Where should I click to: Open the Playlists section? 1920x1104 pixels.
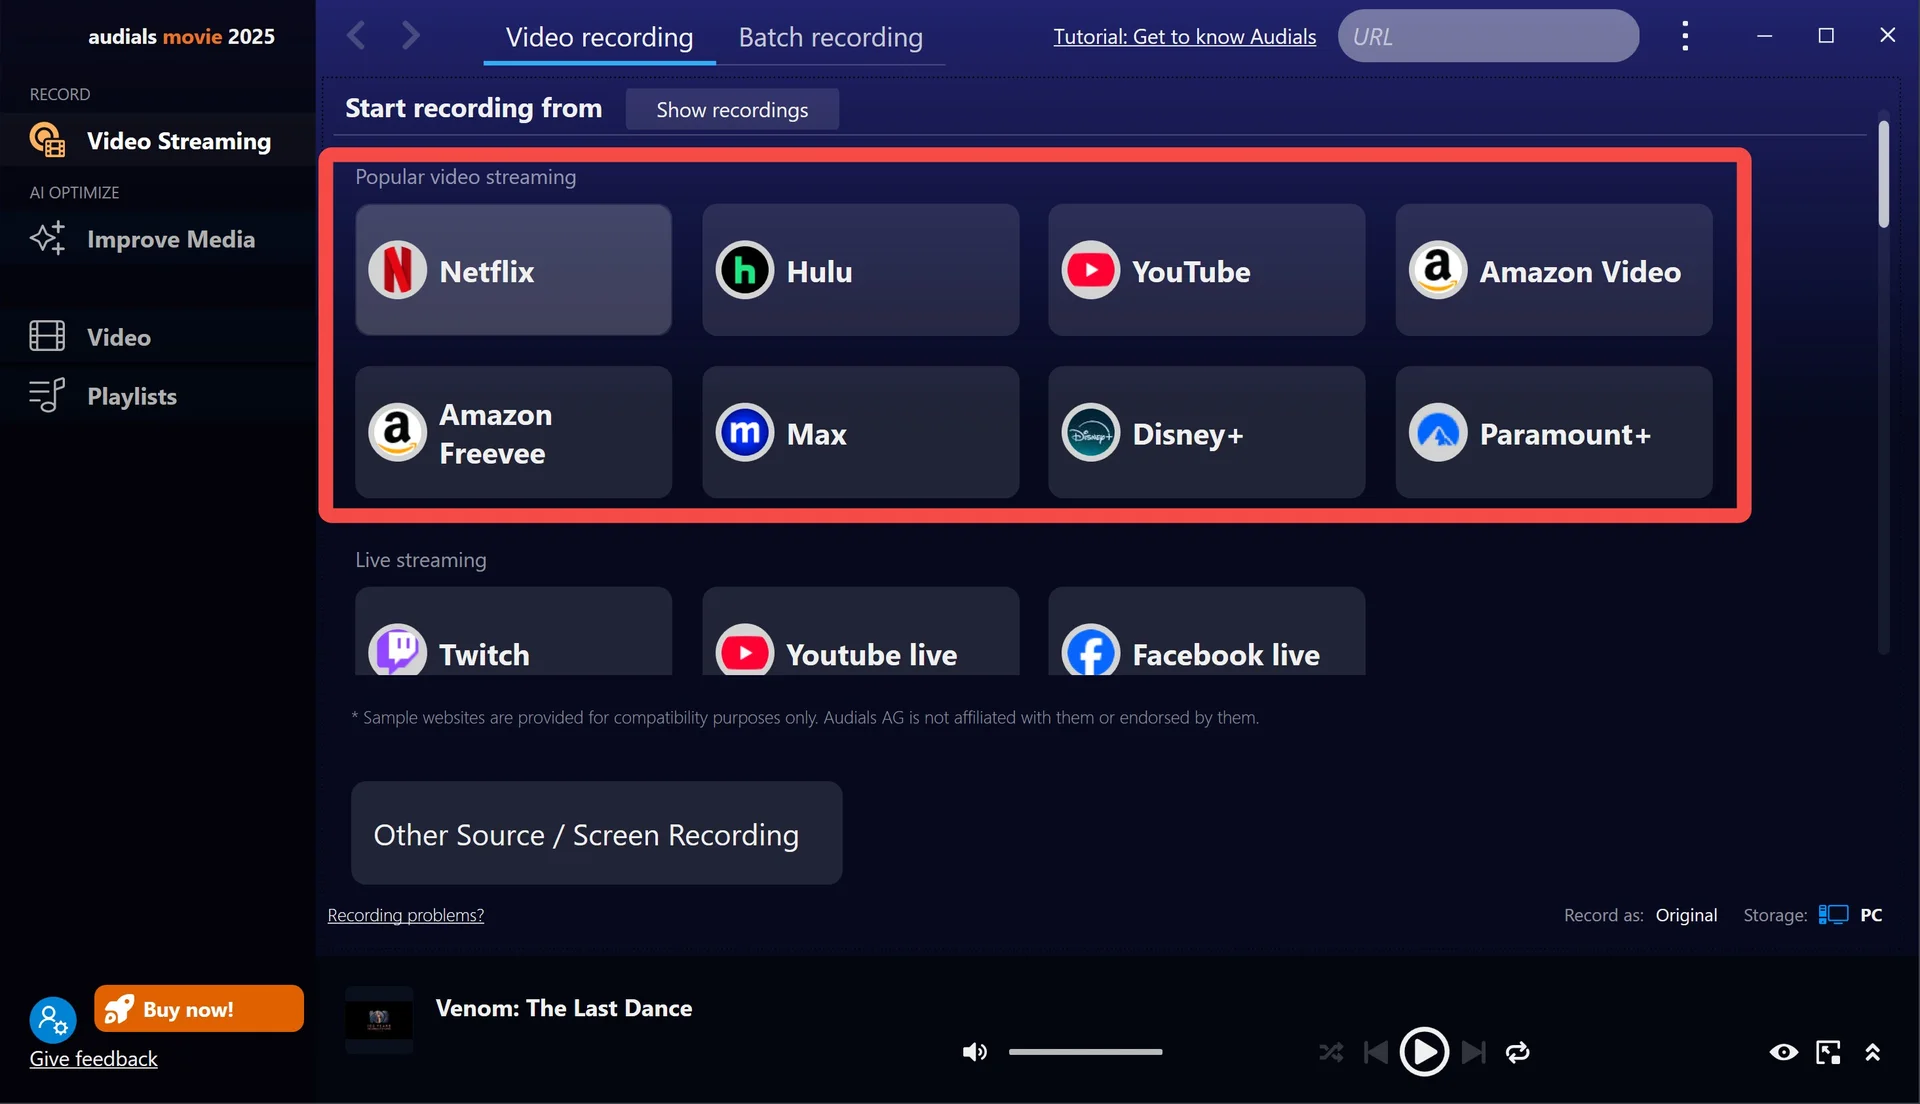[x=158, y=396]
